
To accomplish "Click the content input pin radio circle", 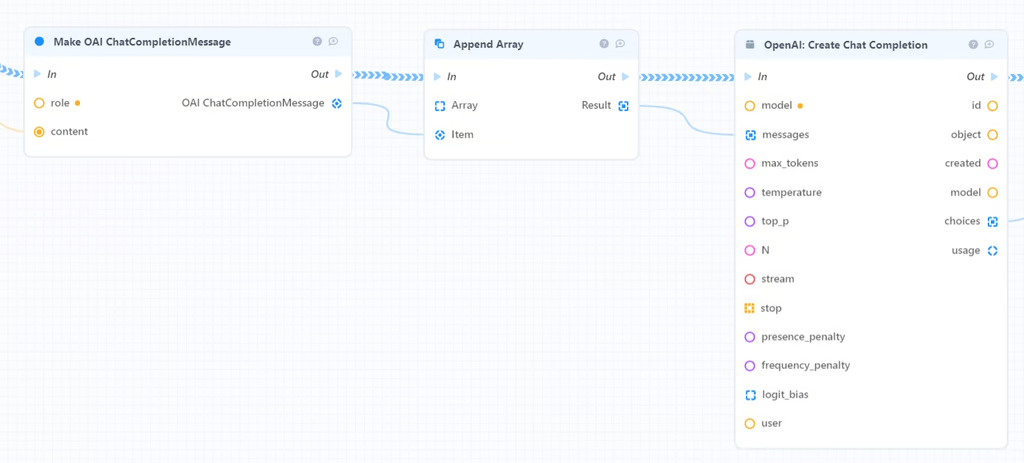I will 39,131.
